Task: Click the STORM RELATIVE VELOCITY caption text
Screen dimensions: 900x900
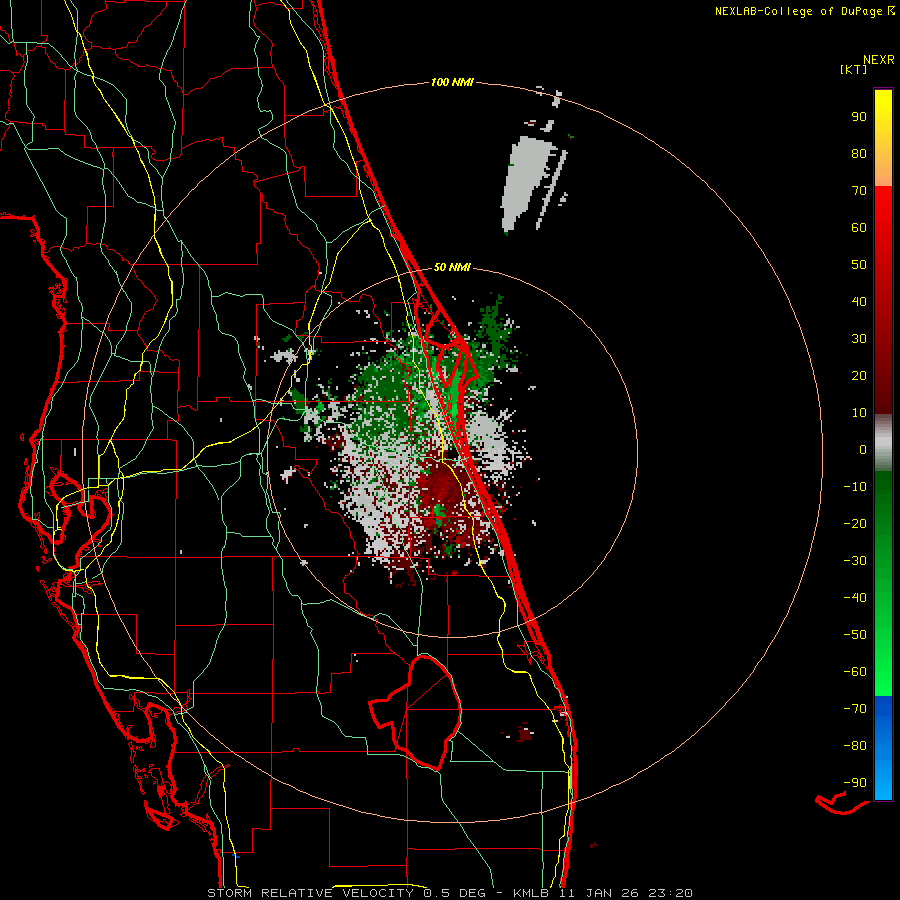Action: coord(313,893)
